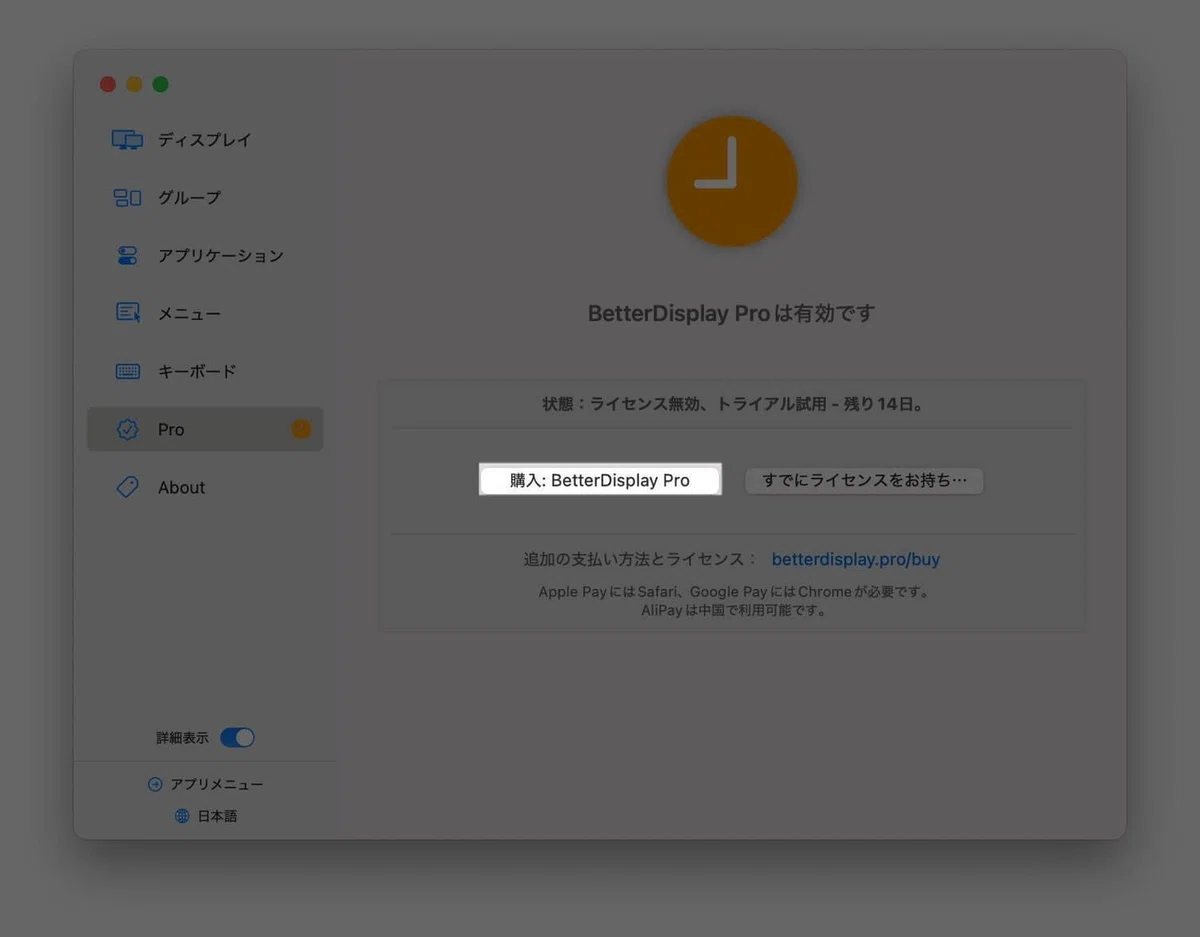Image resolution: width=1200 pixels, height=937 pixels.
Task: Click the キーボード keyboard icon
Action: (x=128, y=371)
